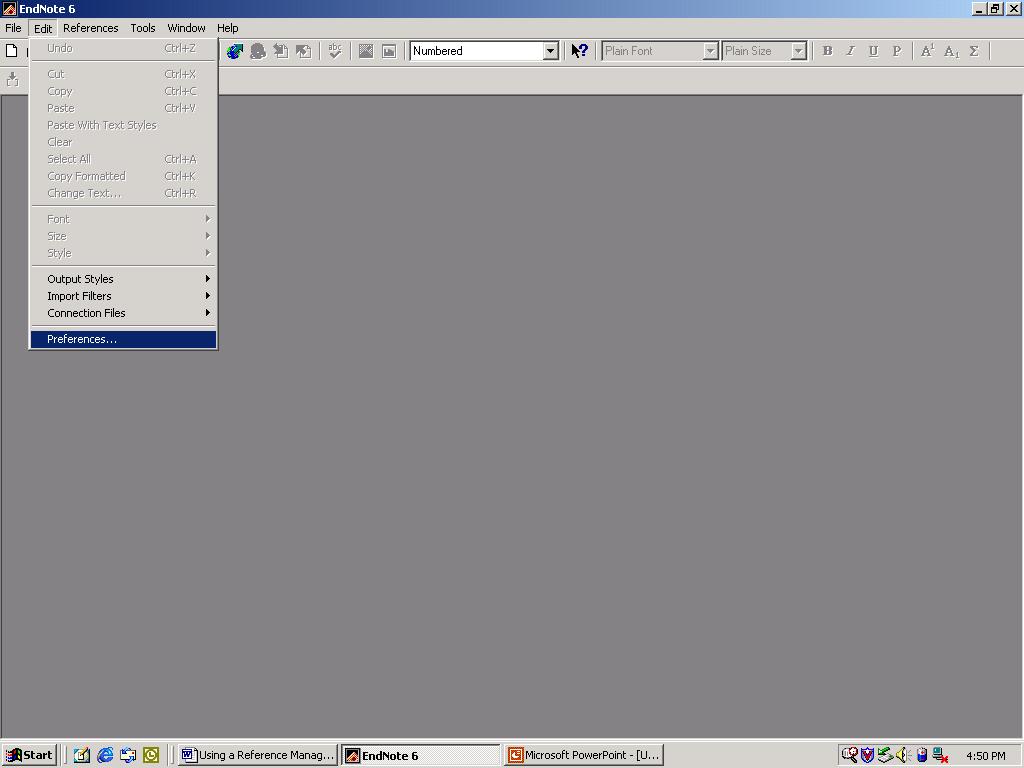The image size is (1024, 768).
Task: Choose Clear from the Edit menu
Action: 123,142
